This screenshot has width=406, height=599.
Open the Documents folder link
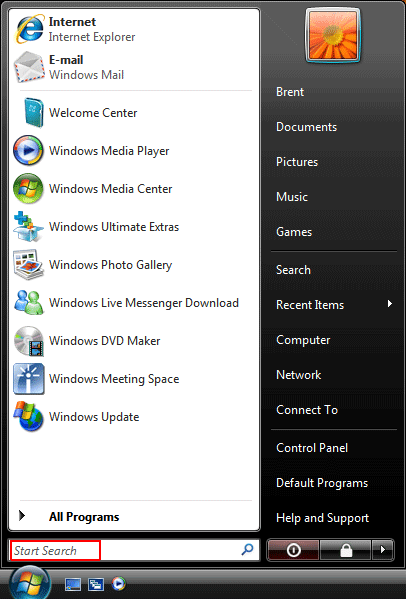[x=306, y=127]
